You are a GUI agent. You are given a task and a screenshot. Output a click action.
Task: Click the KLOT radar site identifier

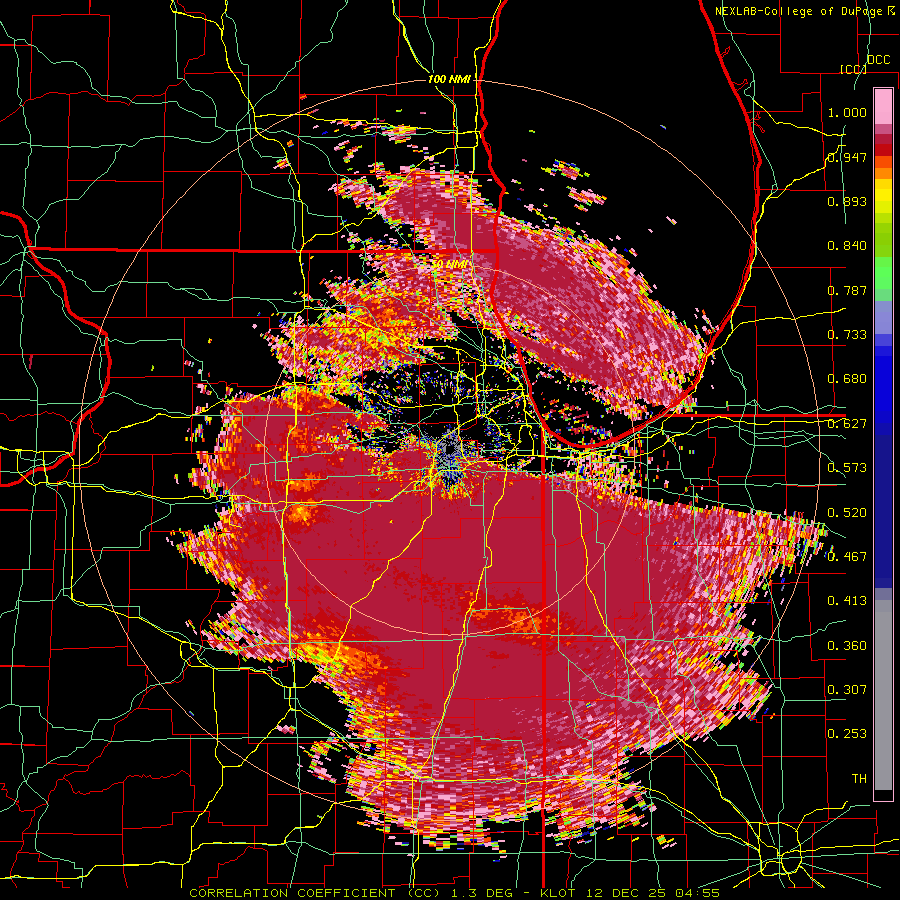click(x=560, y=893)
